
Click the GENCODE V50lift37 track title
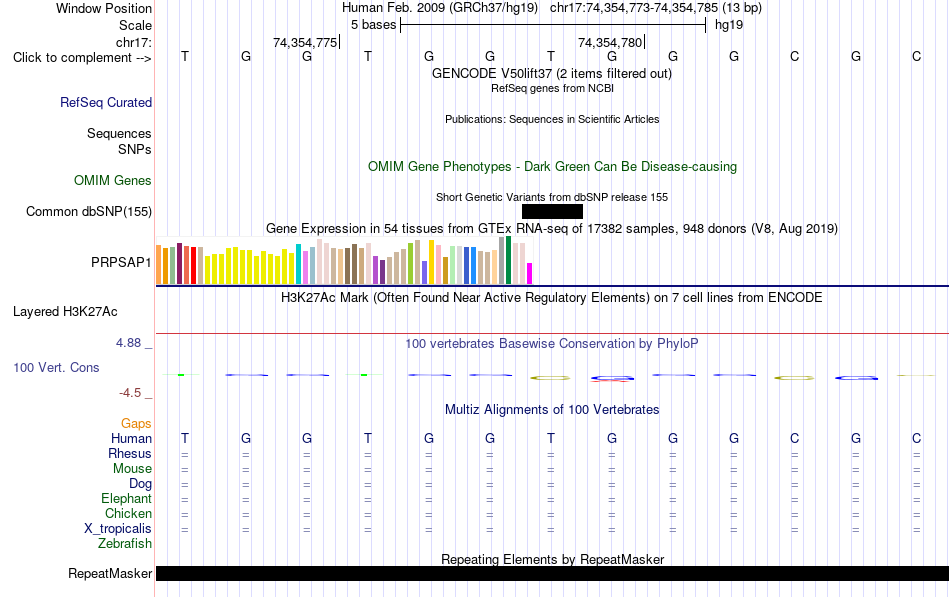551,73
